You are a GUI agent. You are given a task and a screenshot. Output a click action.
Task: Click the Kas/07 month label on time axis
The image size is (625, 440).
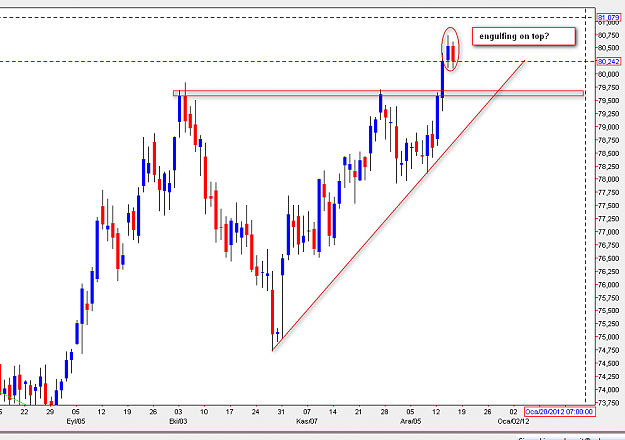[307, 421]
